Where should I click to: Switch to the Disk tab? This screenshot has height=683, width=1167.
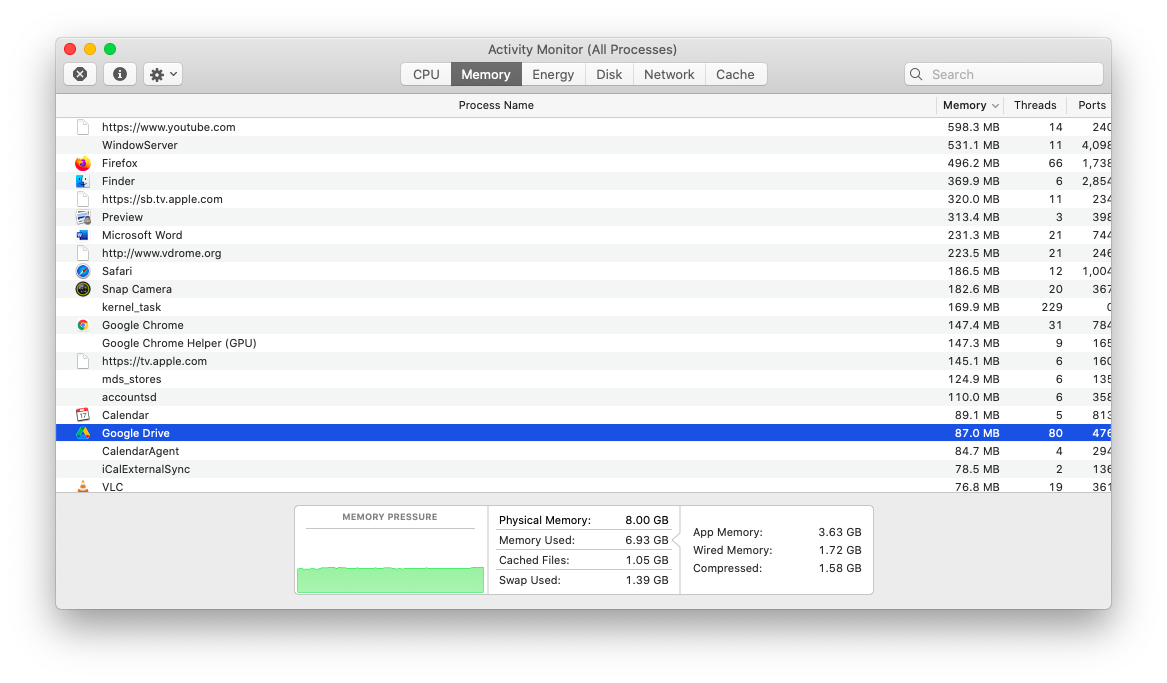point(609,74)
